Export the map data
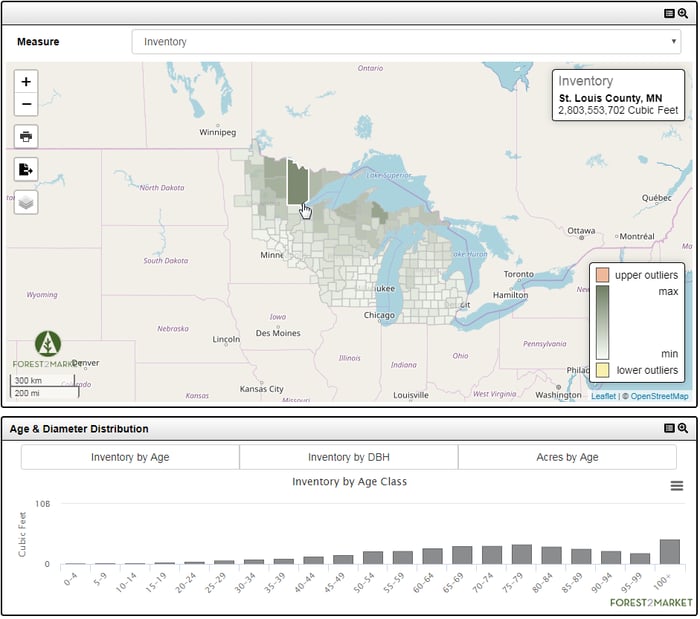Screen dimensions: 700x619 click(x=26, y=170)
